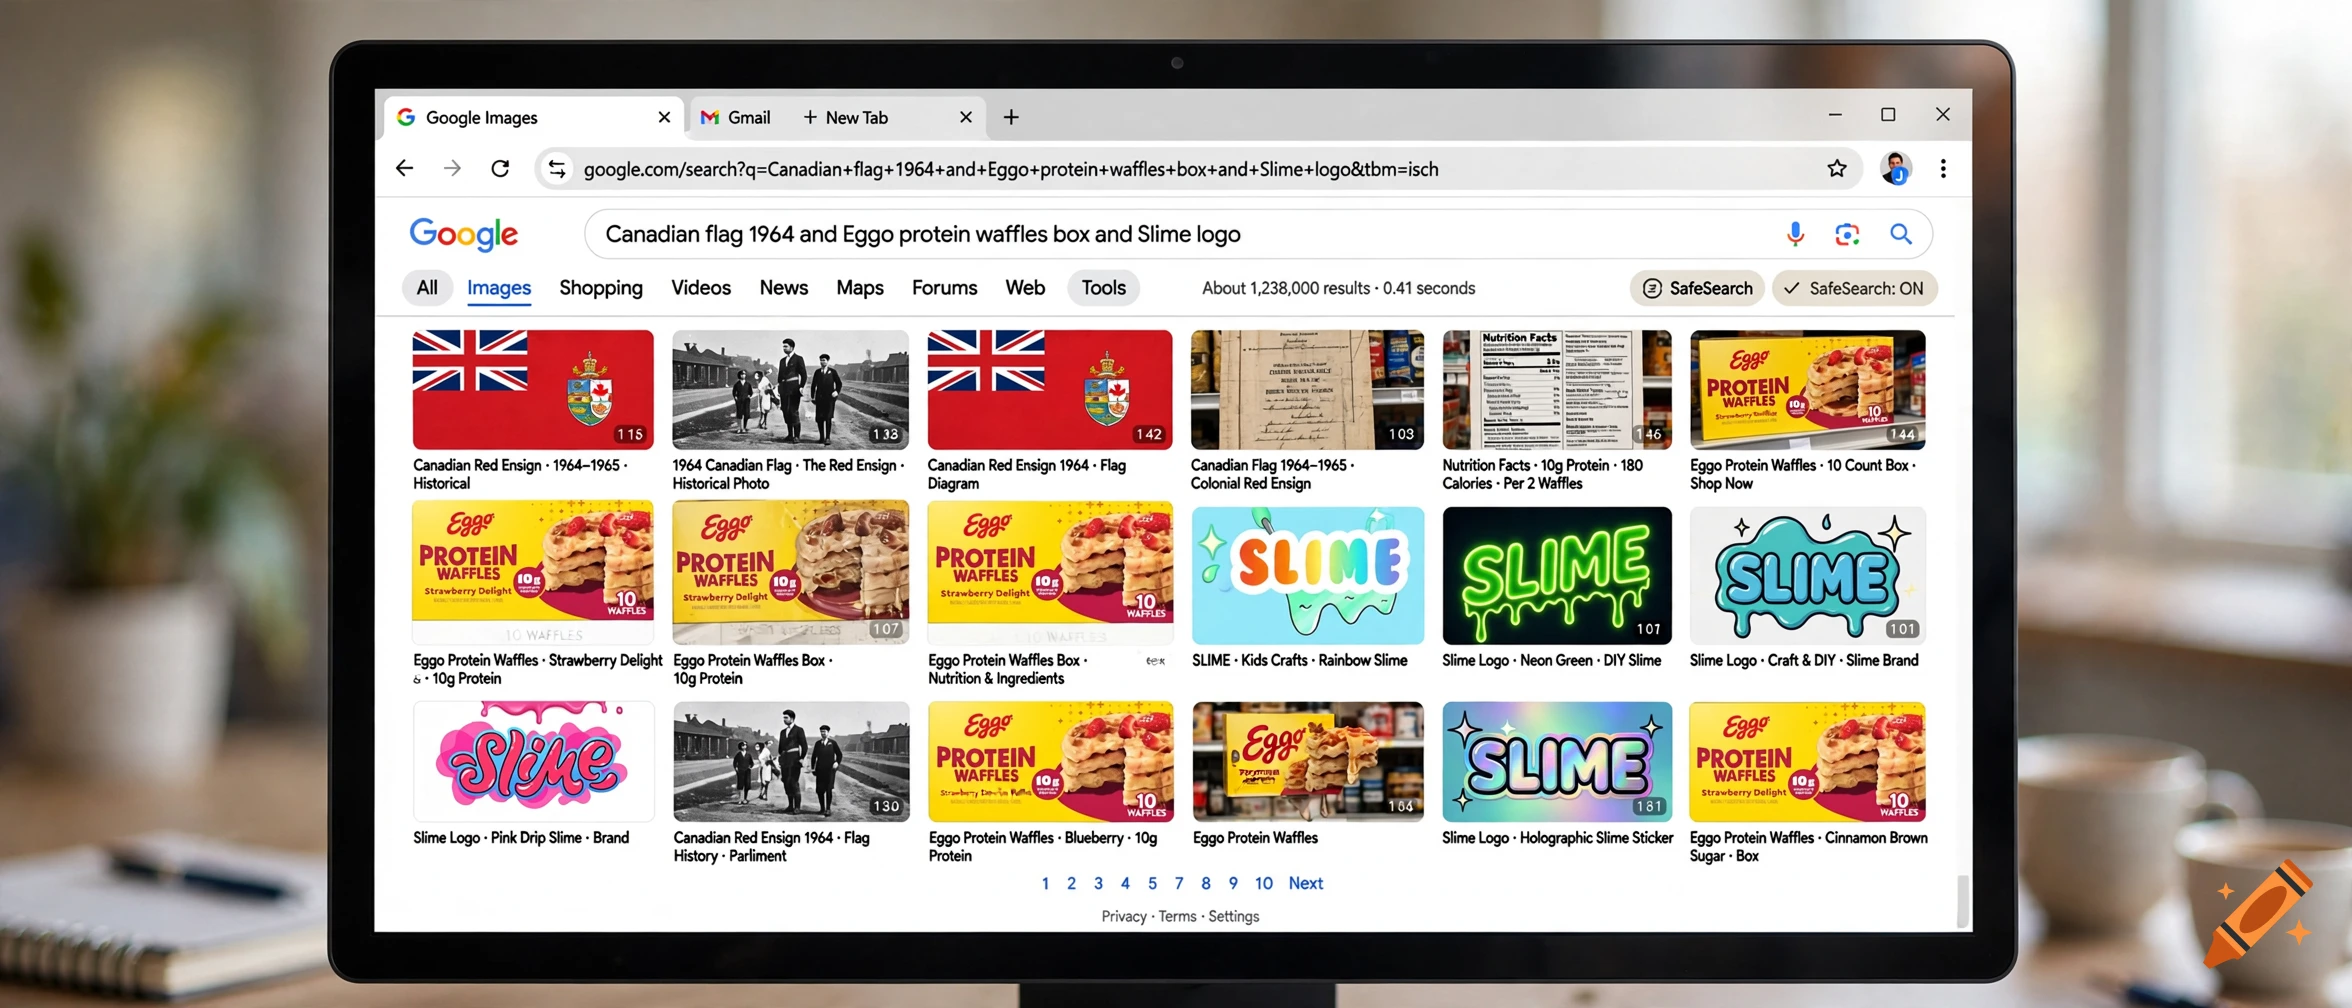This screenshot has height=1008, width=2352.
Task: Select the Images search filter
Action: [499, 288]
